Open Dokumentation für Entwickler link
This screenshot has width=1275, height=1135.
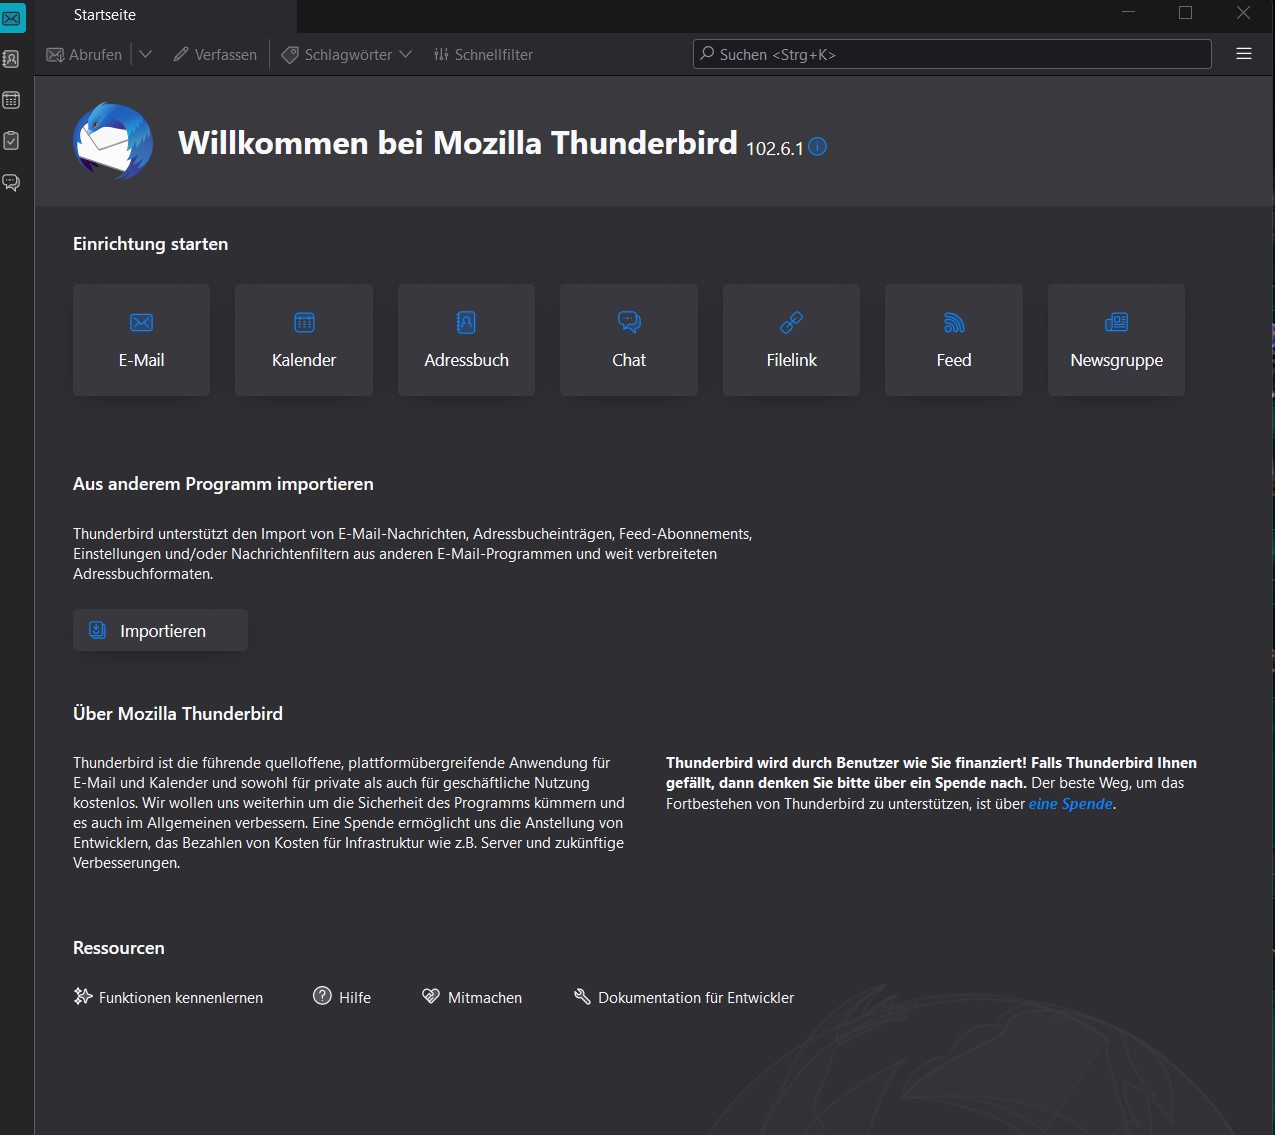684,997
